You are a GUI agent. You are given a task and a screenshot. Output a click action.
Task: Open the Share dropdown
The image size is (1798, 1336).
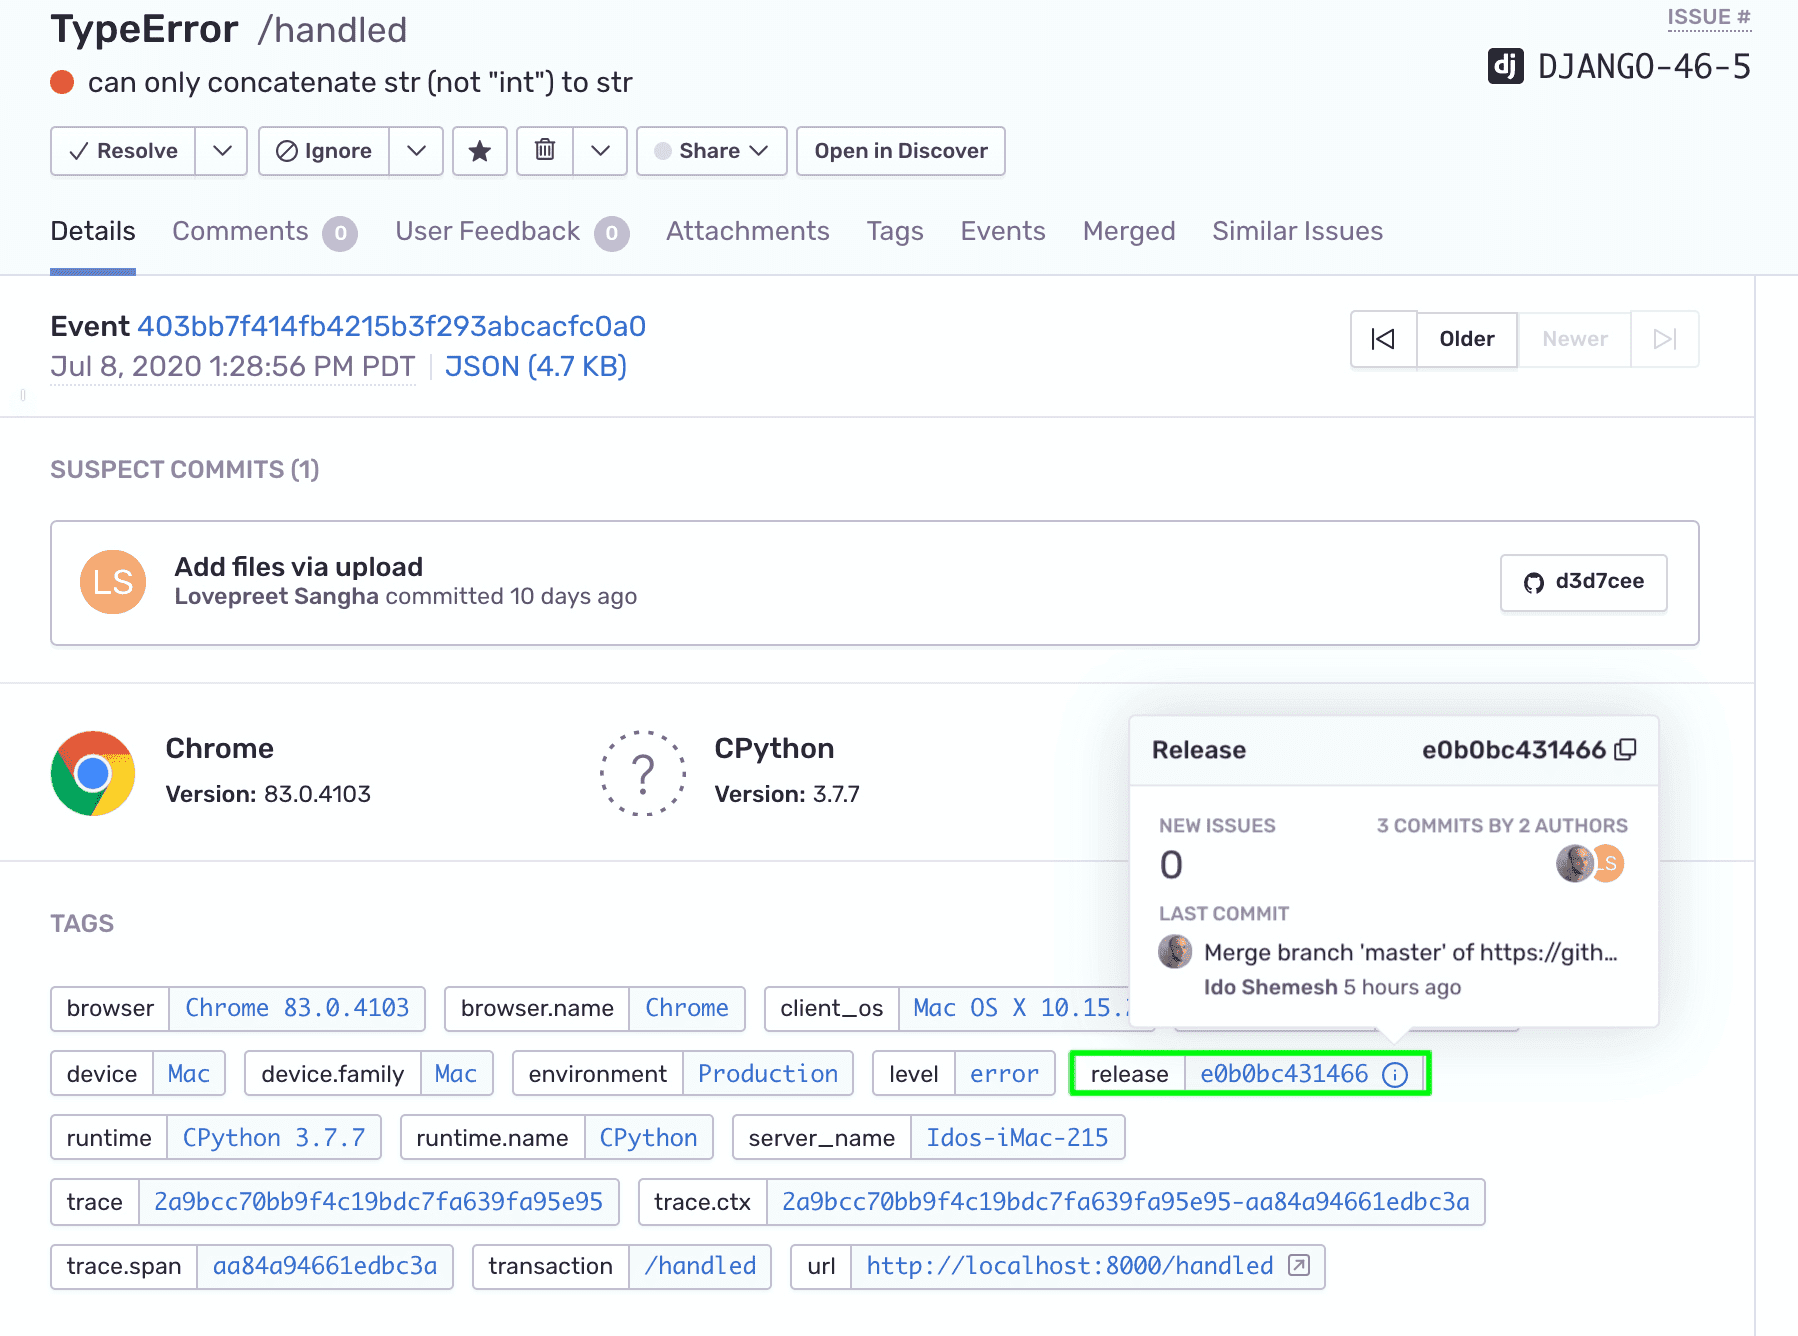pyautogui.click(x=711, y=151)
